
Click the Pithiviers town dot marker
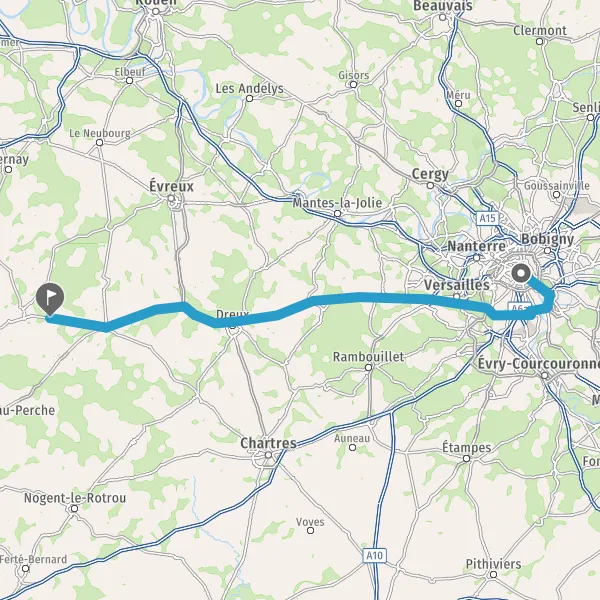click(x=494, y=574)
